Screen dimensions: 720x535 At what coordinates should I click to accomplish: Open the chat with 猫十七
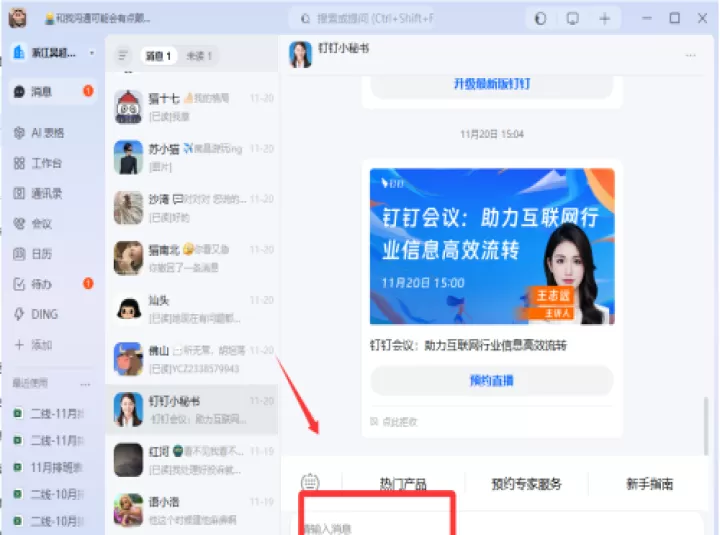pos(192,107)
